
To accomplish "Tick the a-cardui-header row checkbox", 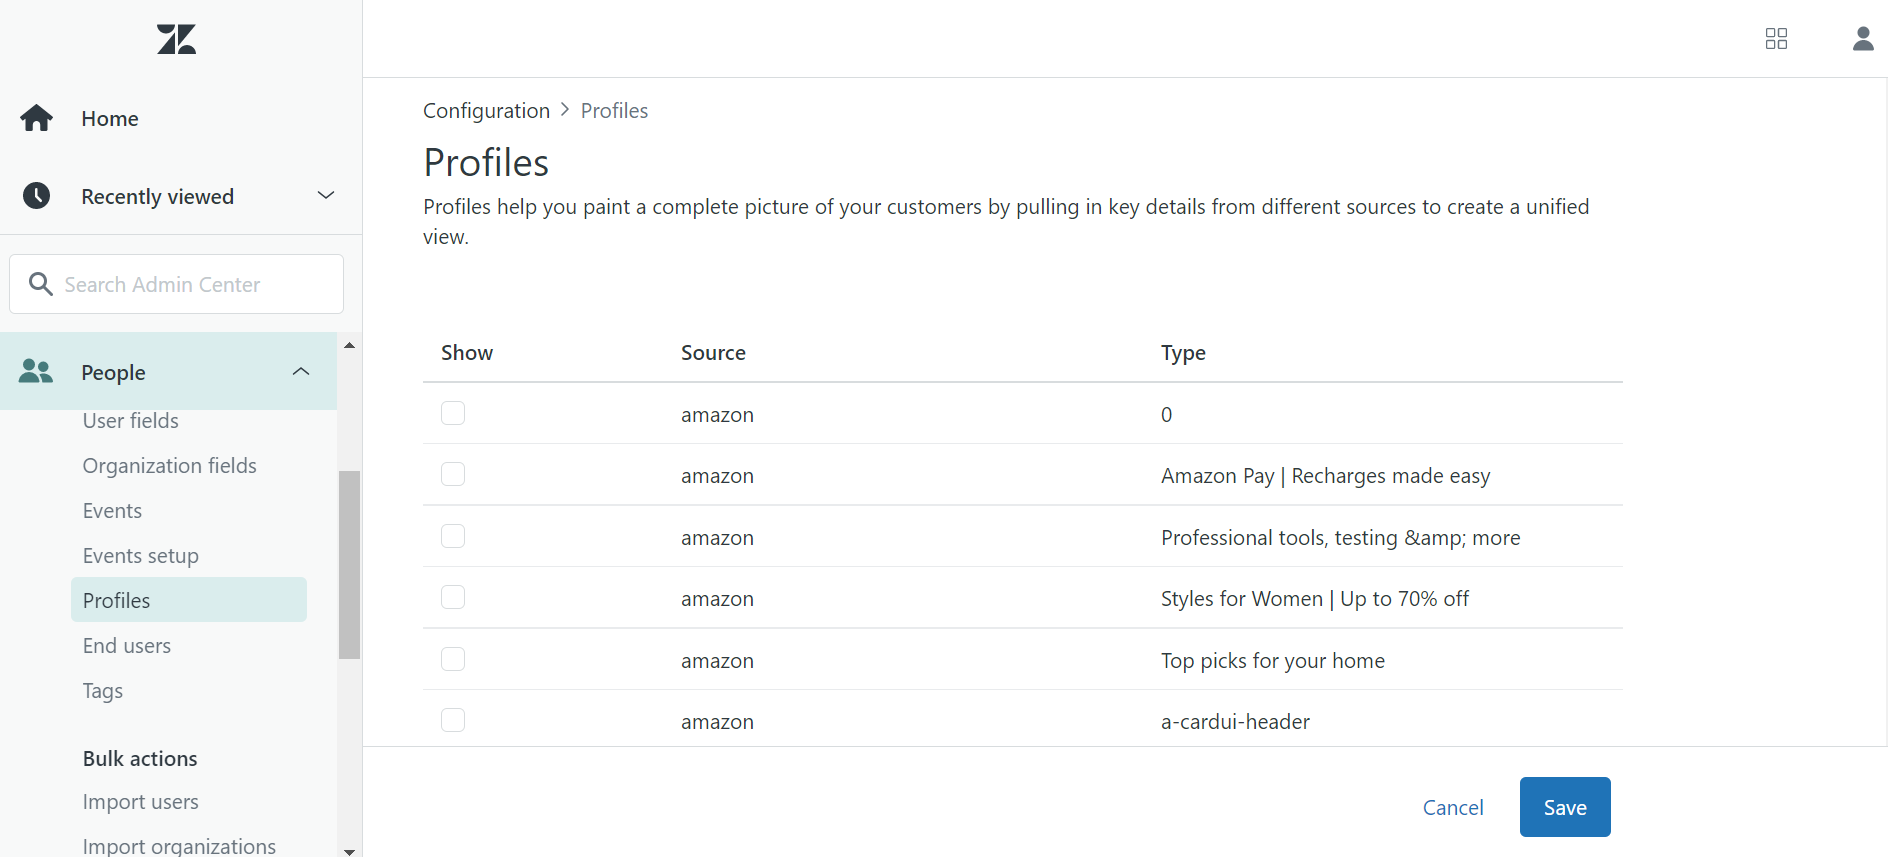I will click(453, 720).
